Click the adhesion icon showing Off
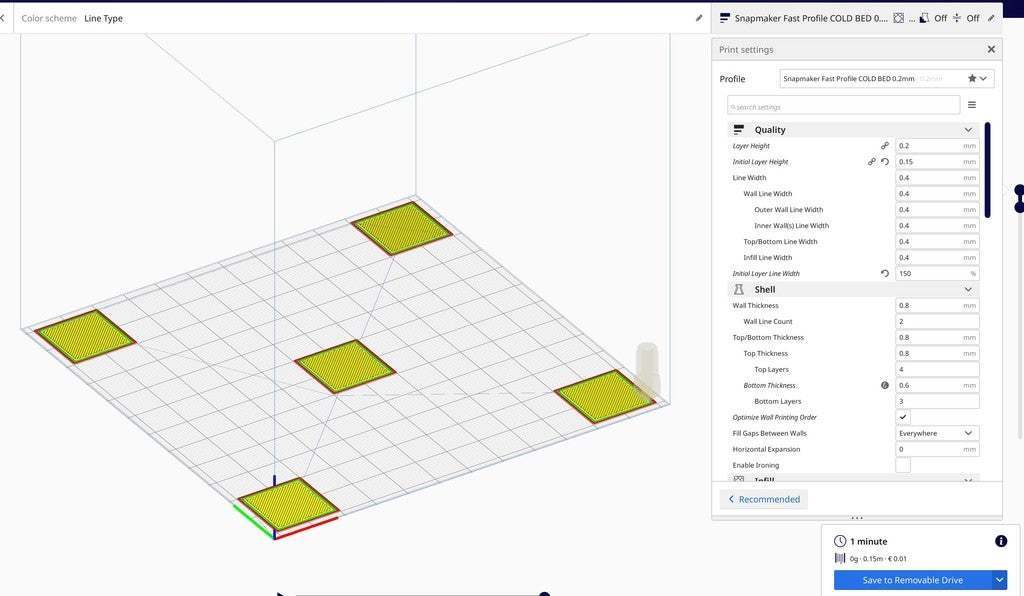 pyautogui.click(x=957, y=18)
